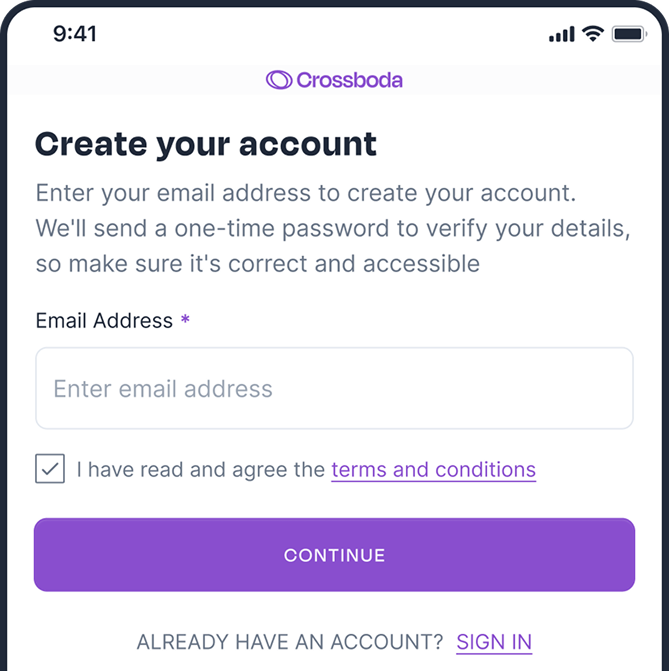Click the "Create your account" heading

(206, 144)
